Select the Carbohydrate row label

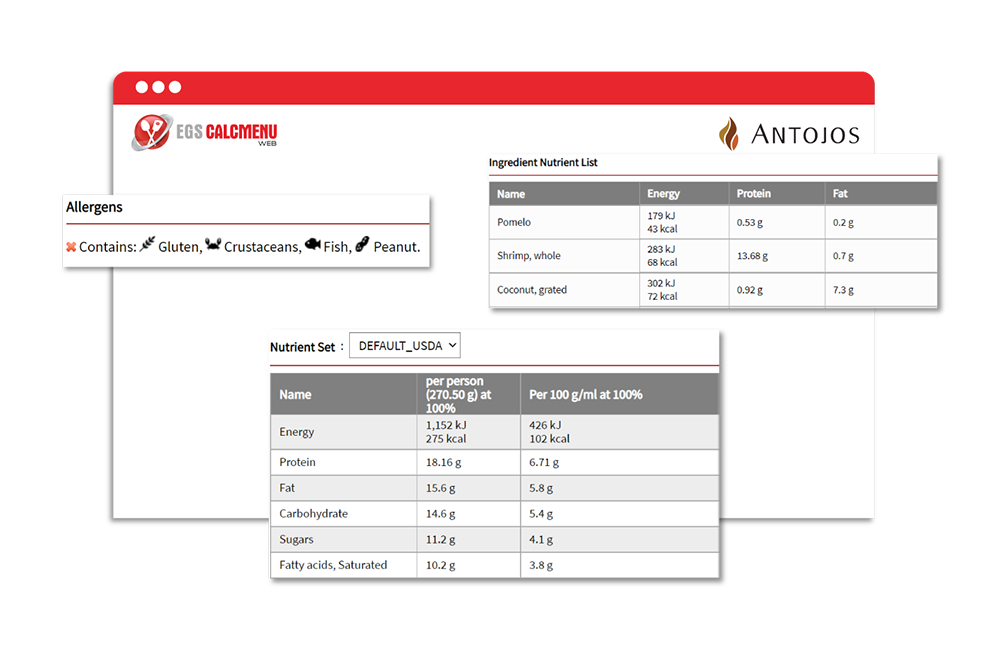(x=313, y=513)
